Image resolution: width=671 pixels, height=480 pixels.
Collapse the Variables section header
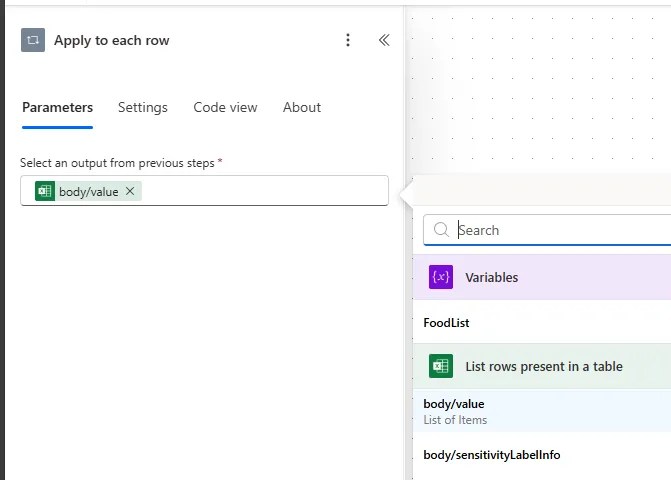(x=560, y=277)
